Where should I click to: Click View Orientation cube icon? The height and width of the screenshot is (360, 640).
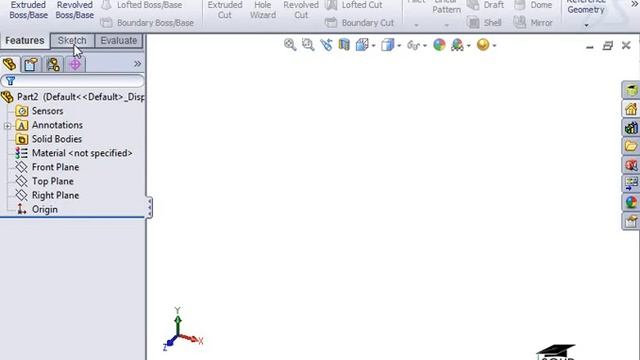point(362,44)
